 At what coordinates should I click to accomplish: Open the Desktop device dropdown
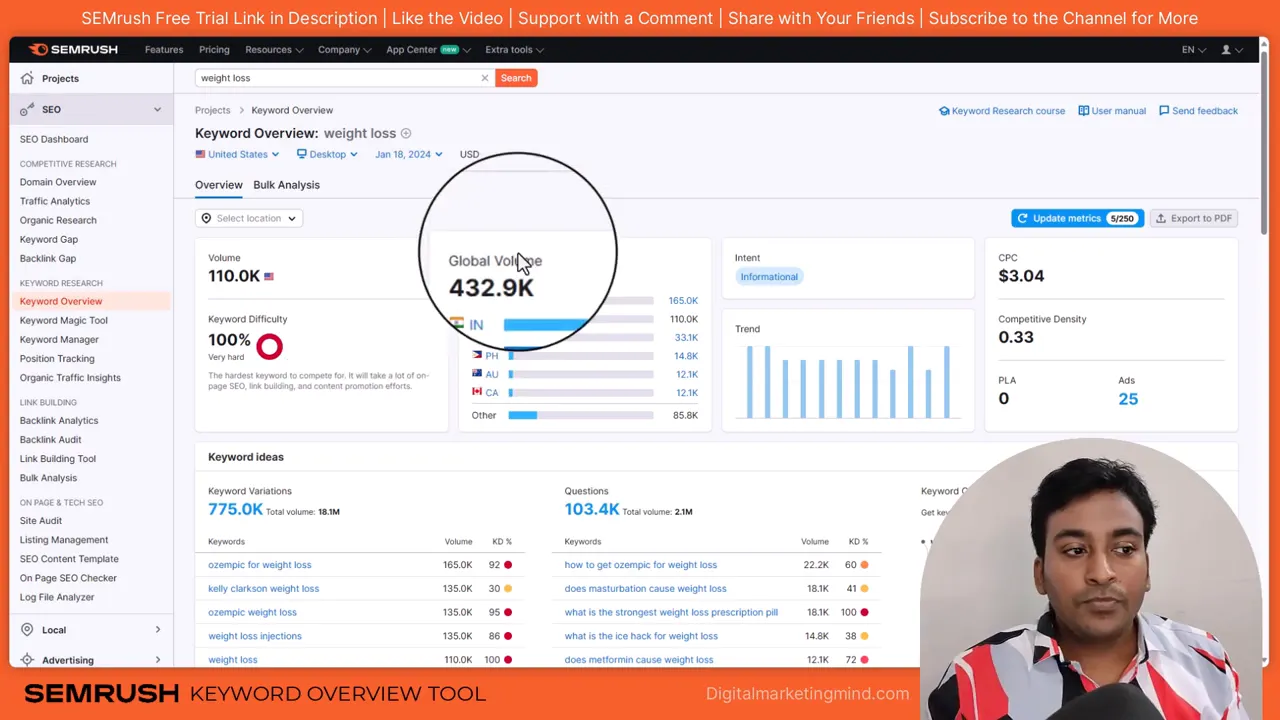[327, 154]
